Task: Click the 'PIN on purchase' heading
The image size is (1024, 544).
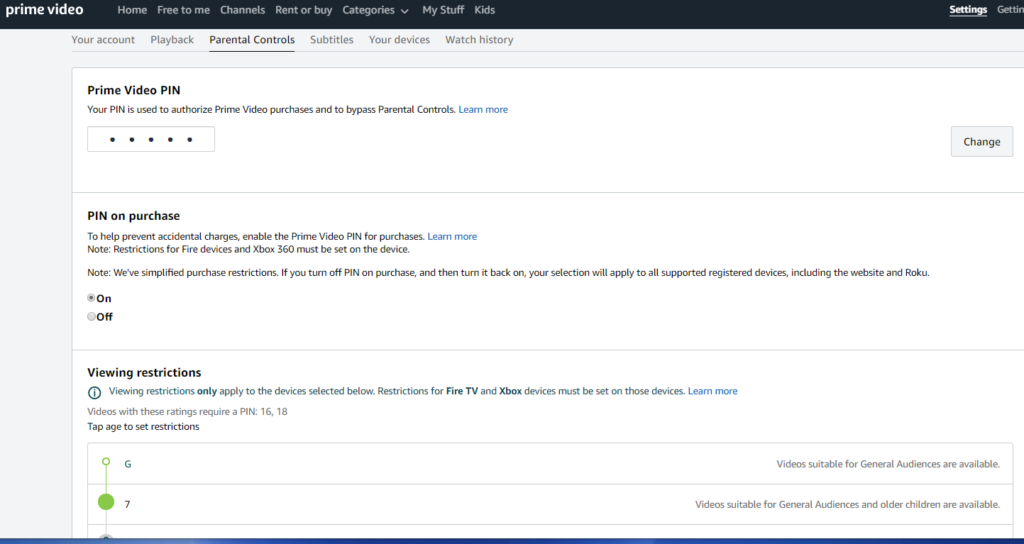Action: tap(133, 216)
